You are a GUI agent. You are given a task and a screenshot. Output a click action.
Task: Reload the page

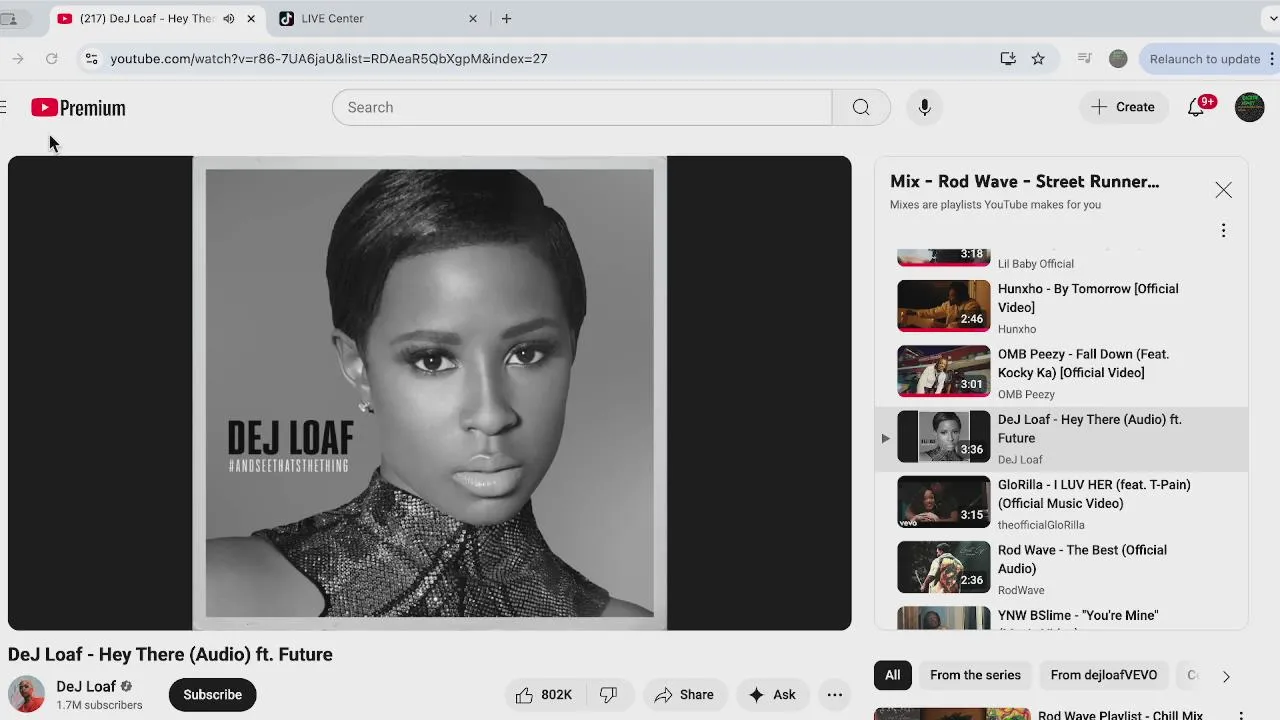(x=51, y=59)
